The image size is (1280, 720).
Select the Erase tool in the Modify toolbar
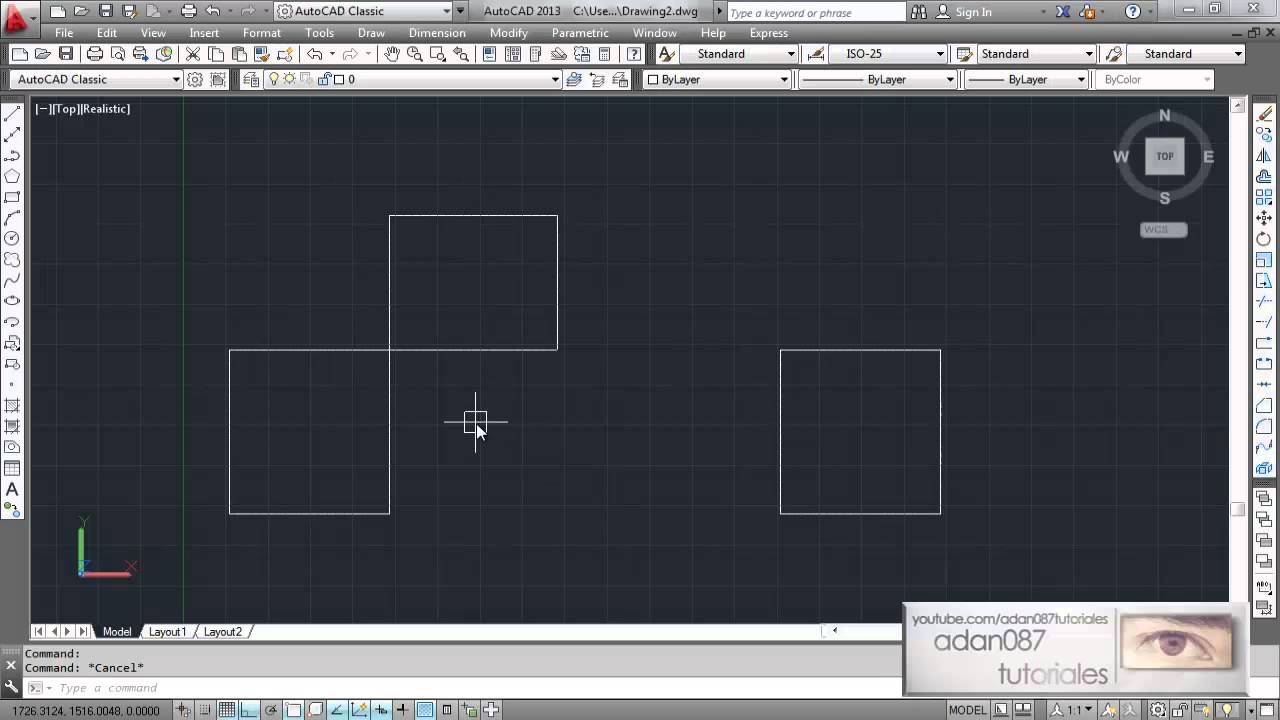(1264, 114)
